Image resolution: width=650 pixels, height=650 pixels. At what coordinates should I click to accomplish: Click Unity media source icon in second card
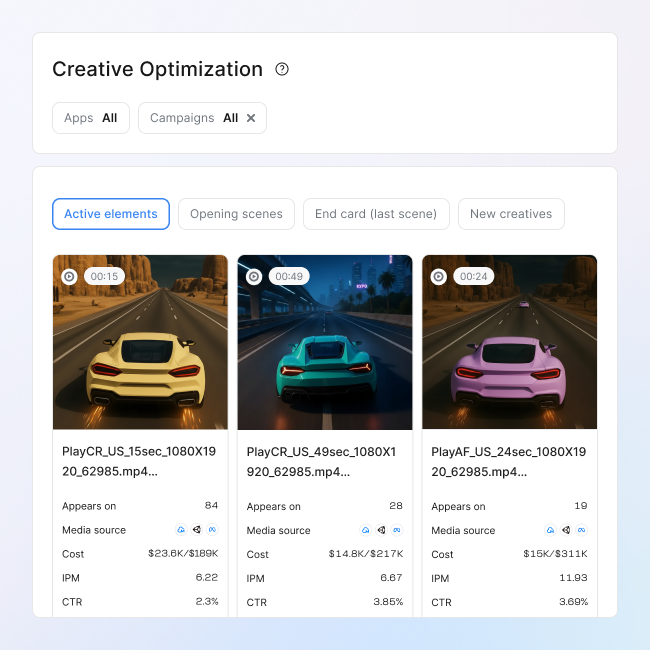(381, 530)
